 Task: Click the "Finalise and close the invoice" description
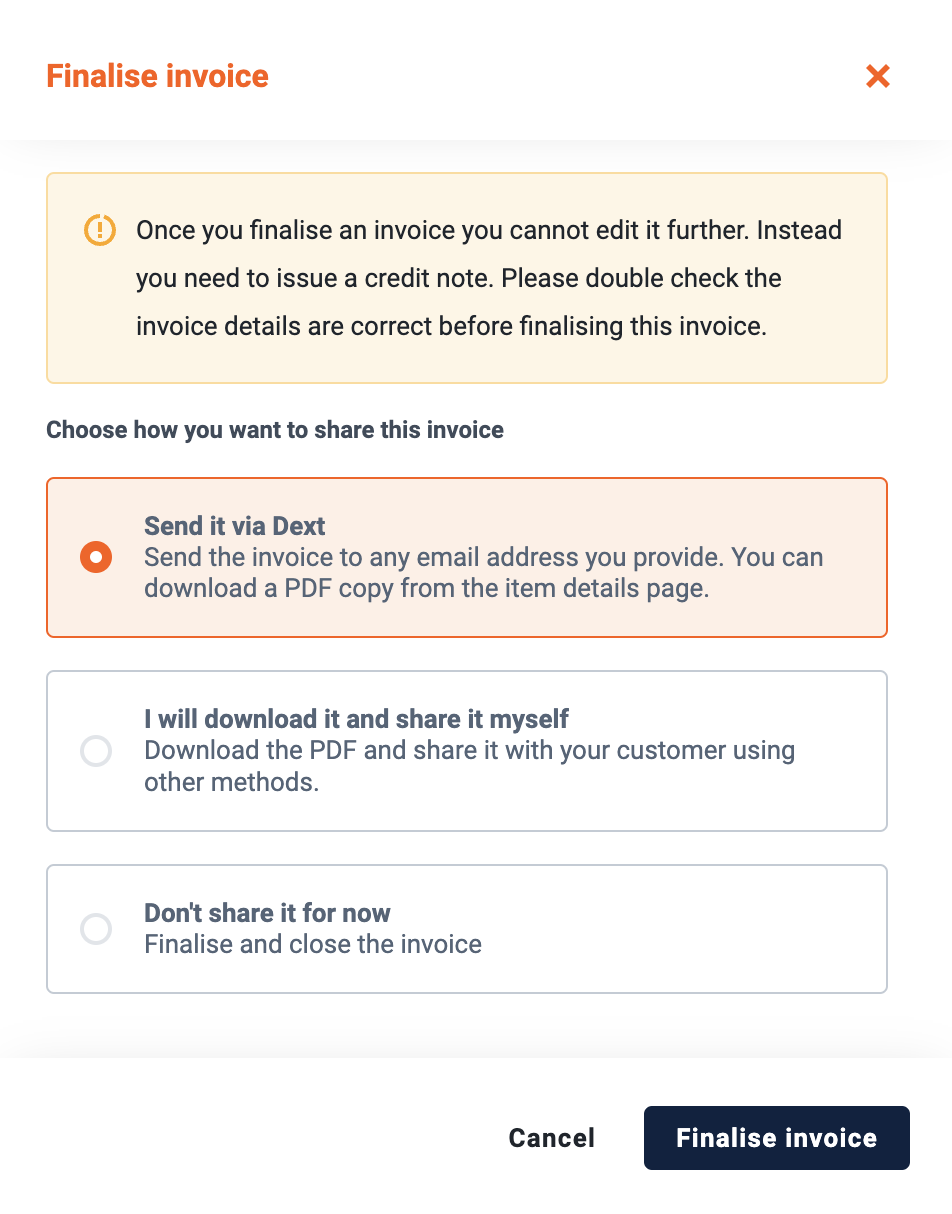click(313, 944)
